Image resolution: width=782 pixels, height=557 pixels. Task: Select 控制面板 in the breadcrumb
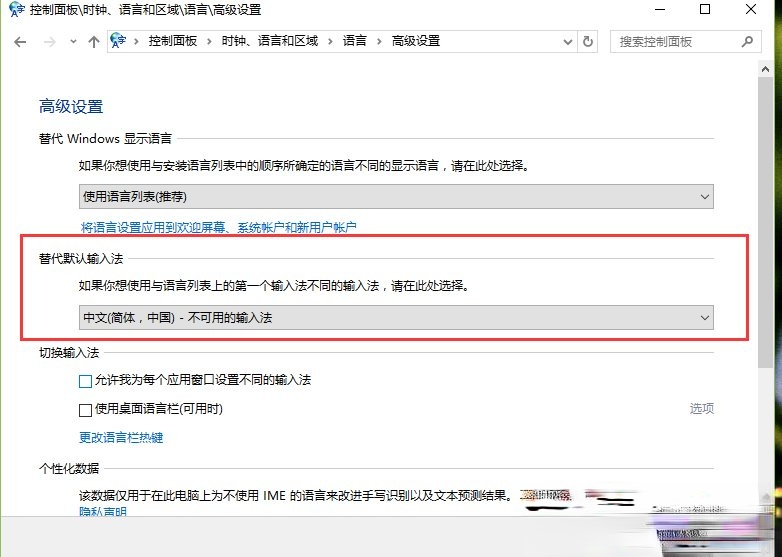[x=173, y=41]
